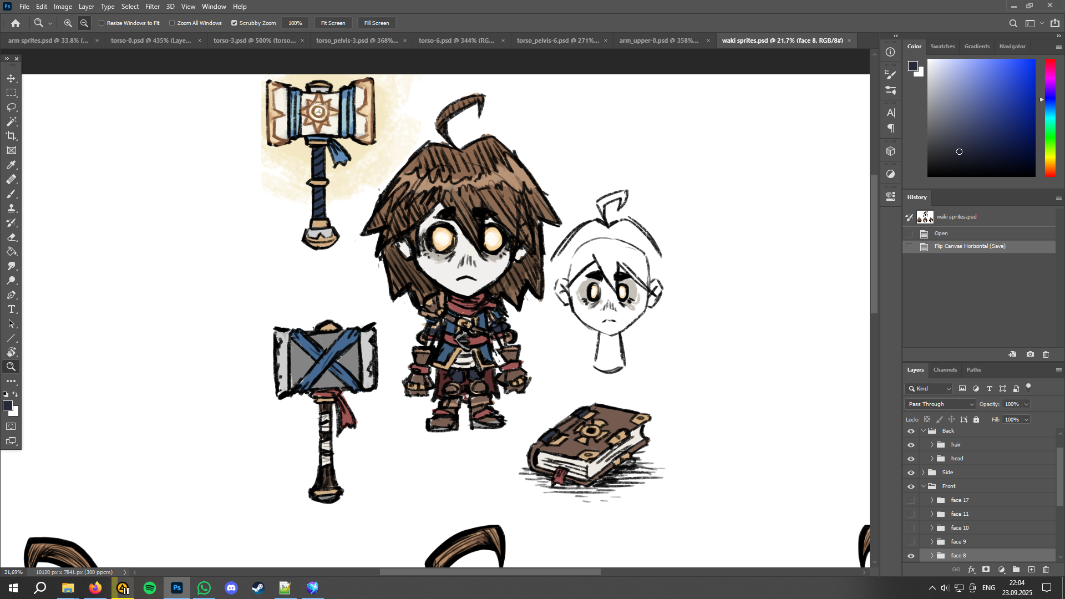
Task: Switch to the Channels tab
Action: tap(945, 370)
